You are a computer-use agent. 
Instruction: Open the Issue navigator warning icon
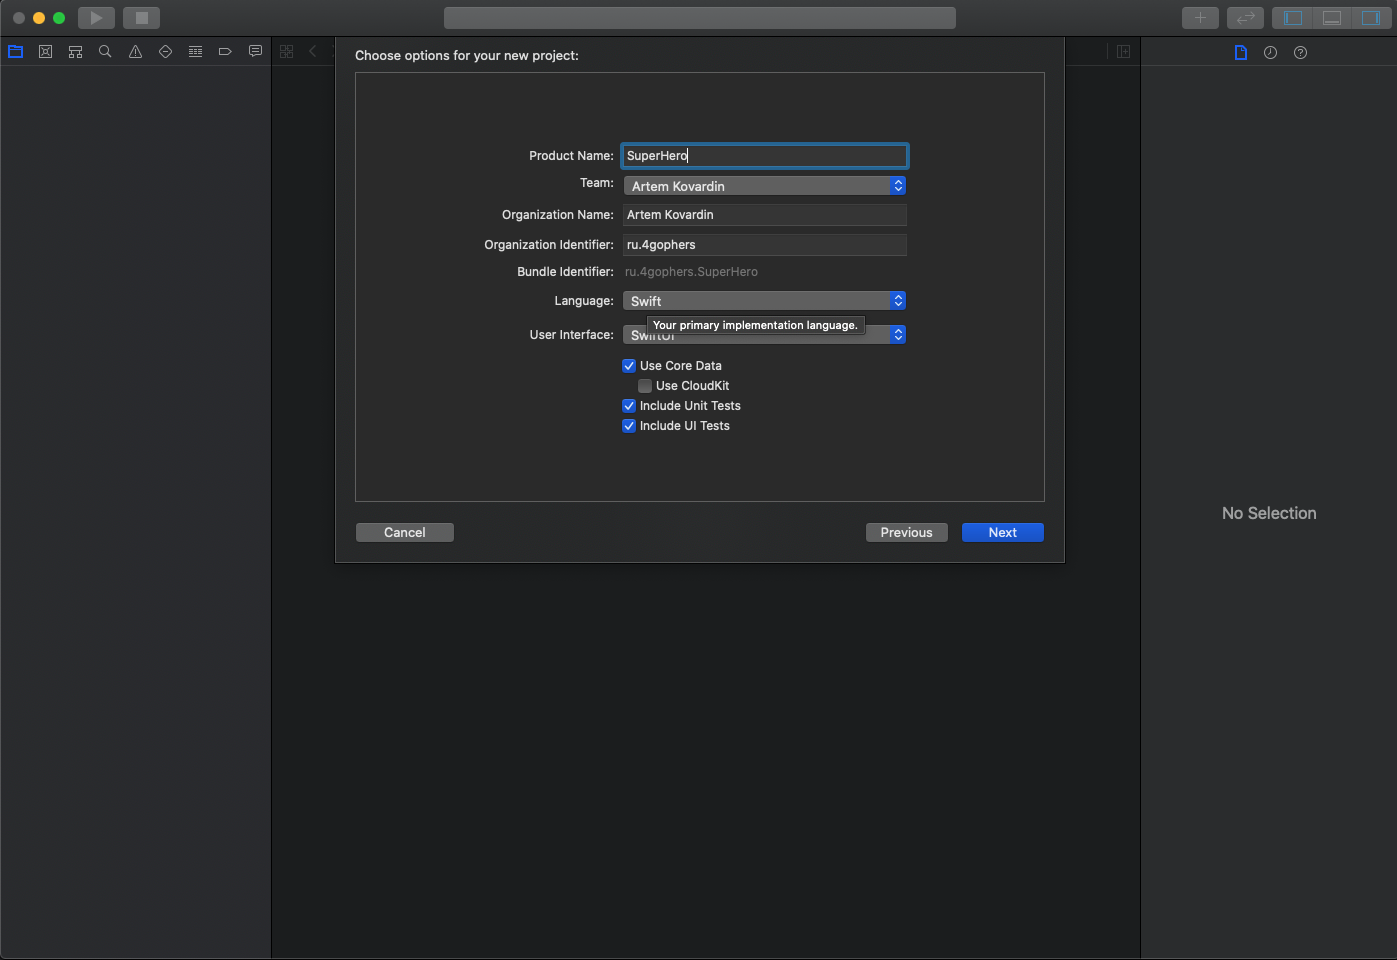click(135, 52)
